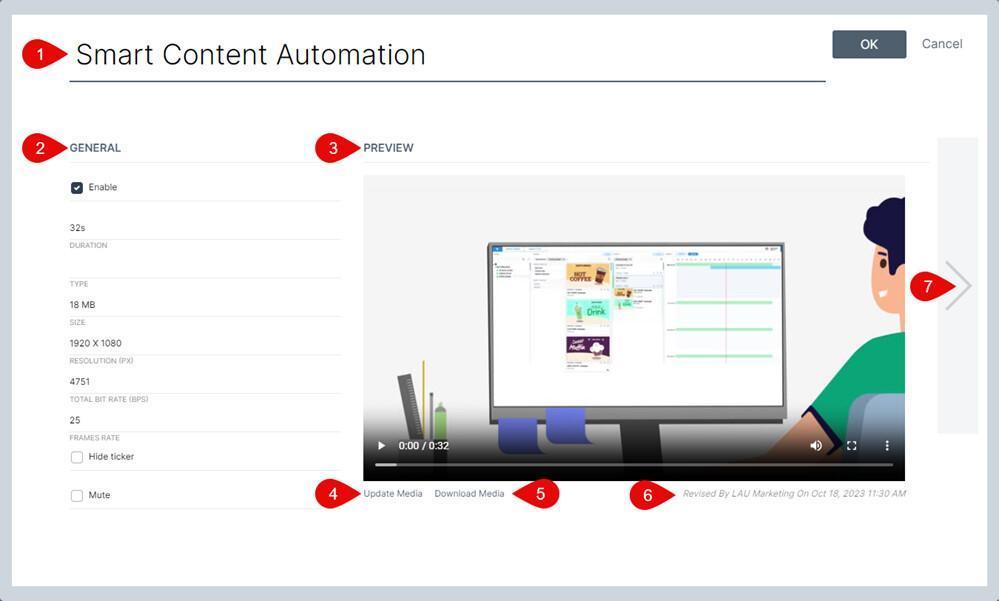This screenshot has width=999, height=601.
Task: Click the PREVIEW section heading
Action: 388,148
